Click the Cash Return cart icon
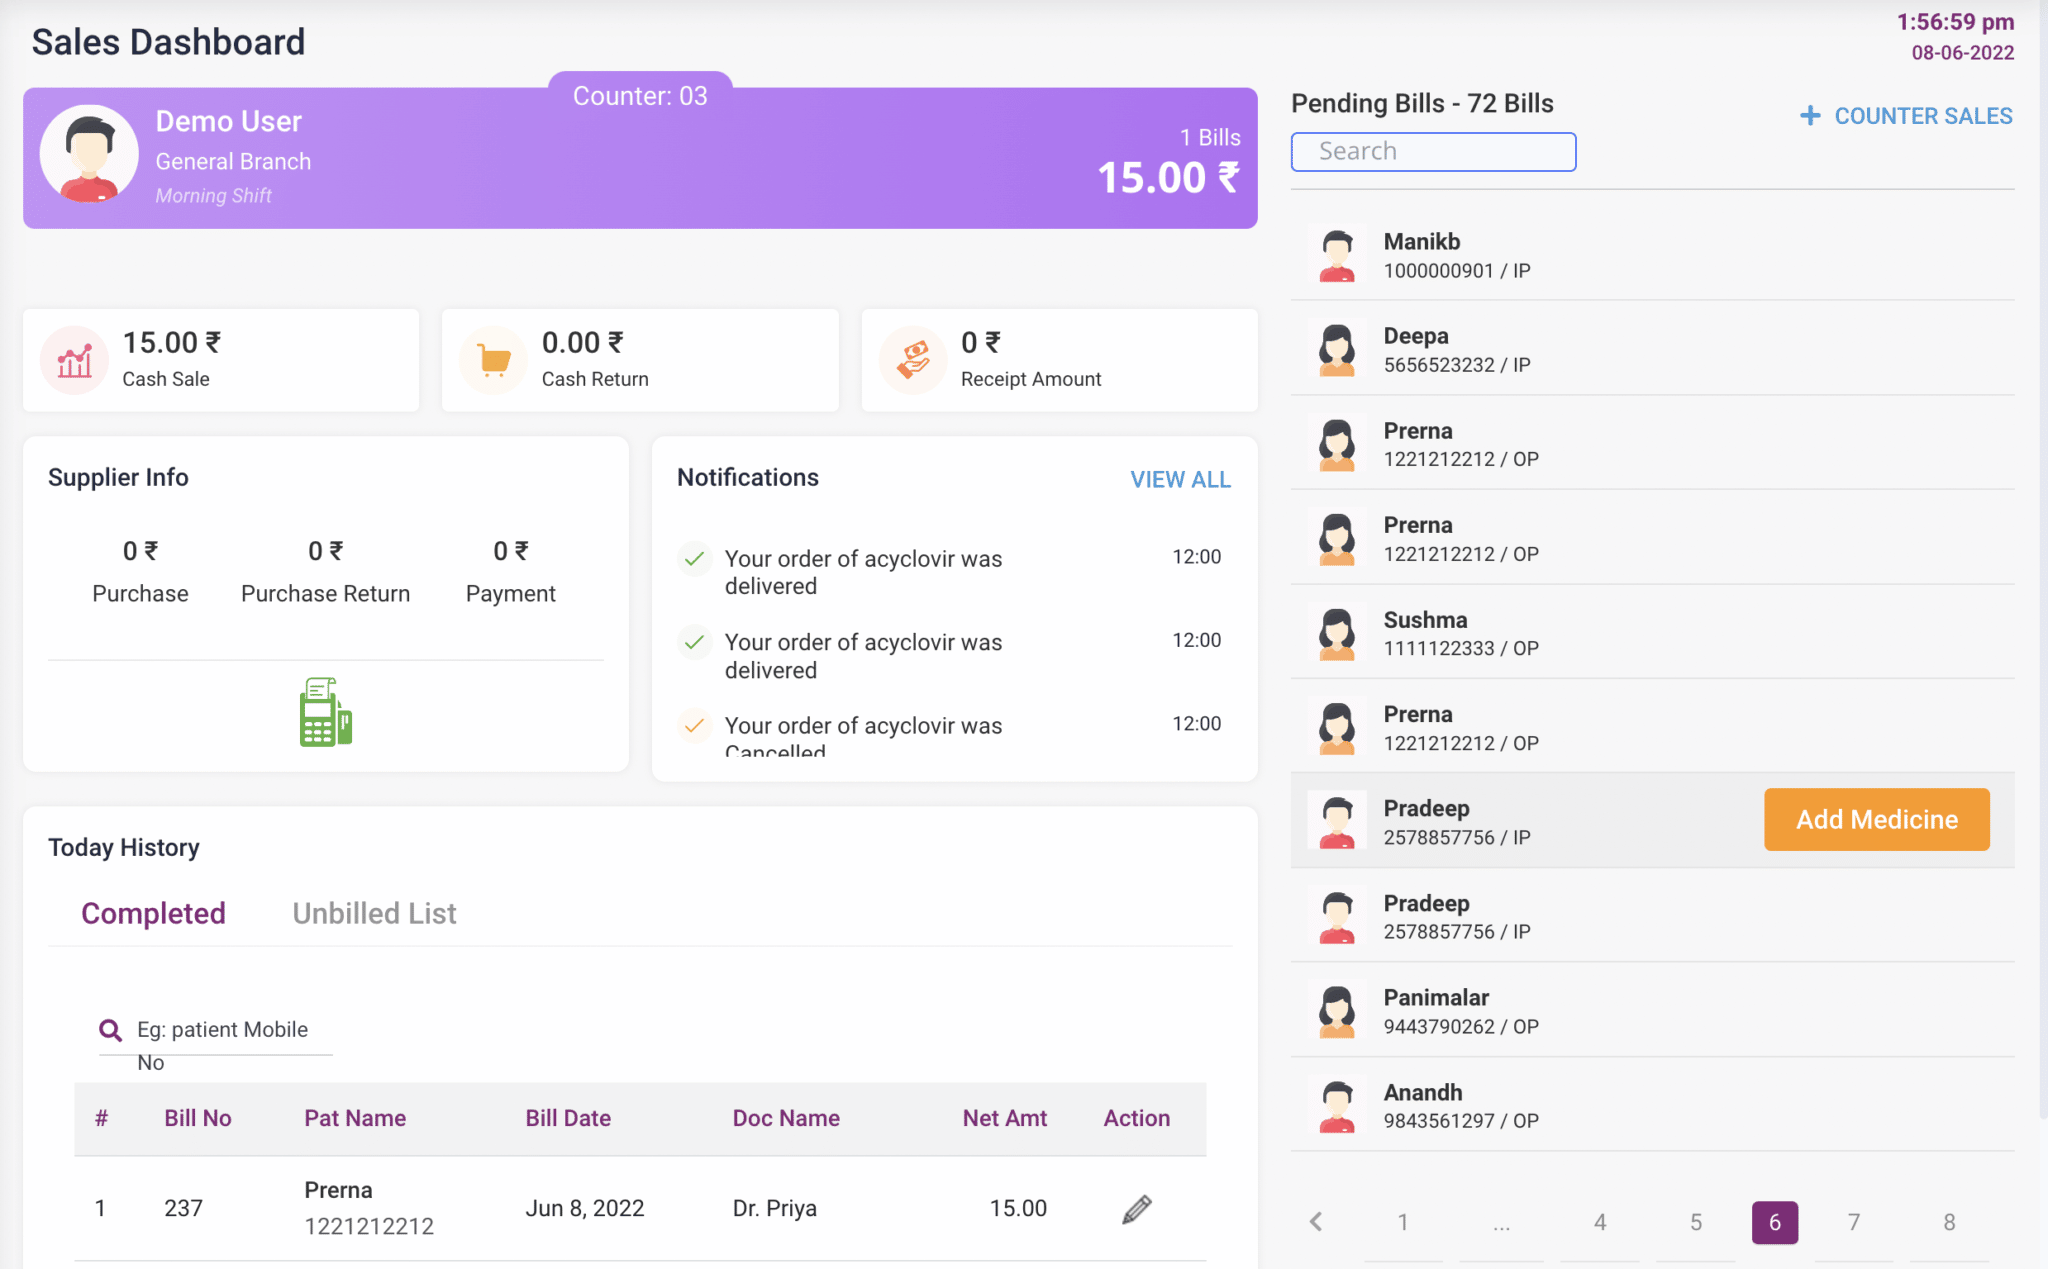Screen dimensions: 2048x1269 (494, 360)
